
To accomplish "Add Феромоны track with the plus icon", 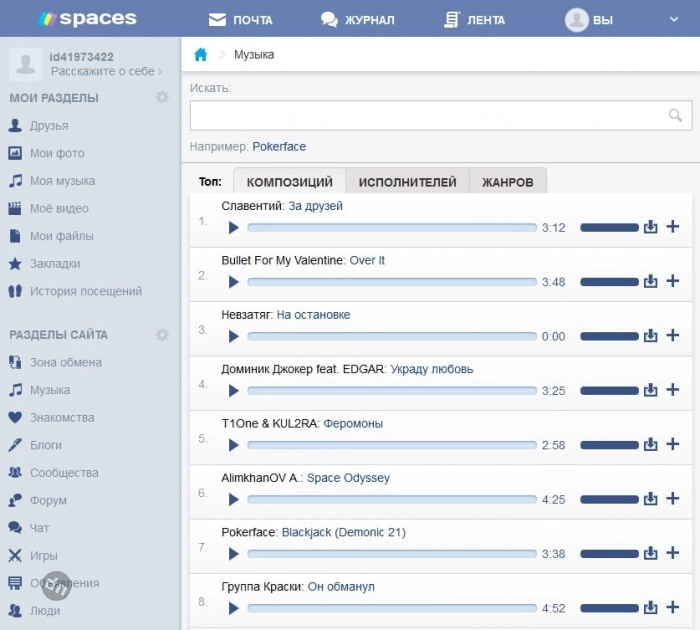I will pos(673,445).
